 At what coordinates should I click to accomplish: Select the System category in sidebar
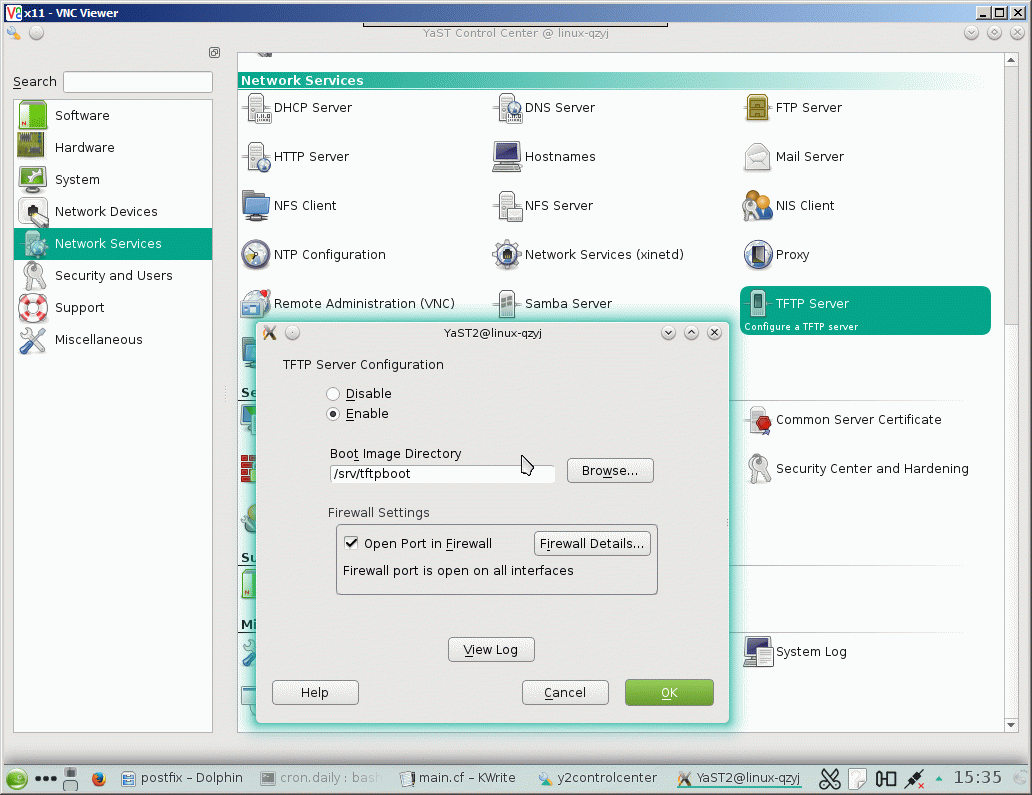pos(113,180)
